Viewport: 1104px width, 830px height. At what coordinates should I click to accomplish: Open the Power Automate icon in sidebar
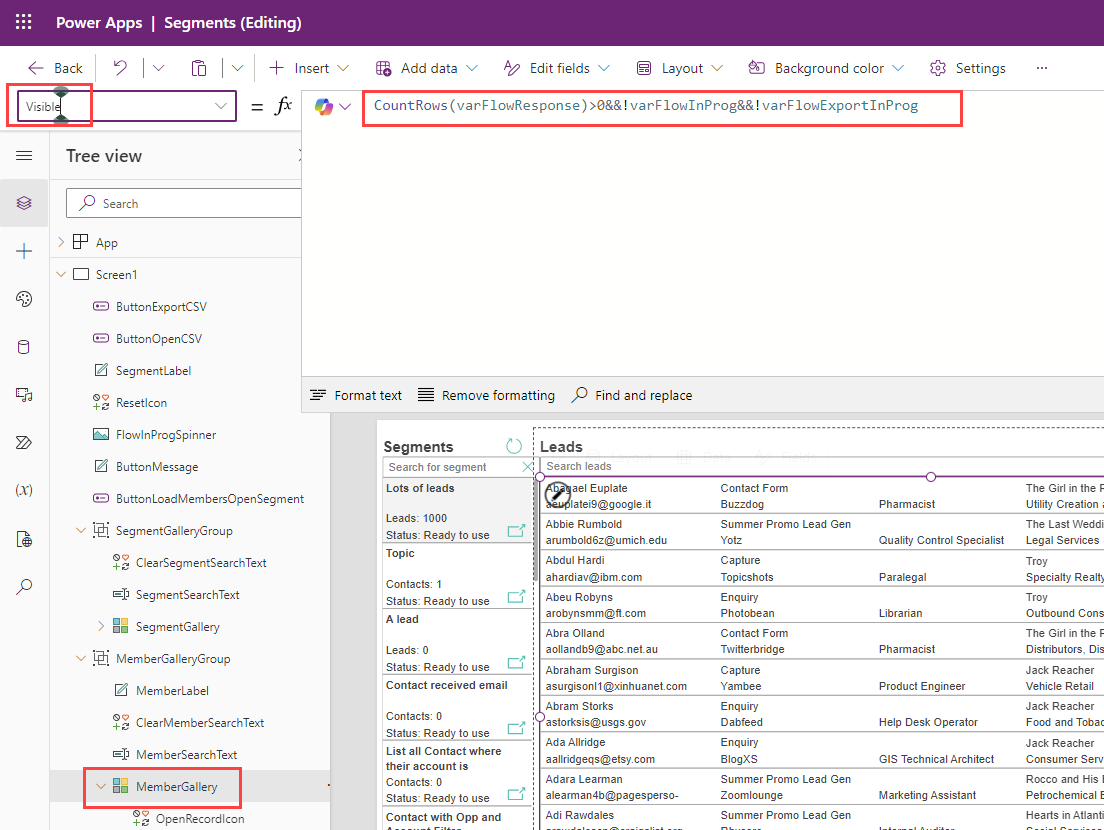24,443
